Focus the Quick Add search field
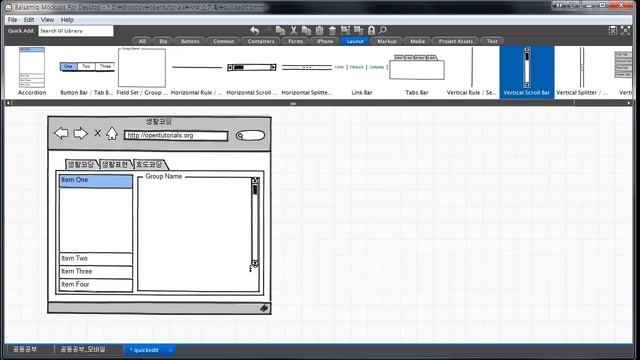Image resolution: width=640 pixels, height=360 pixels. point(76,31)
